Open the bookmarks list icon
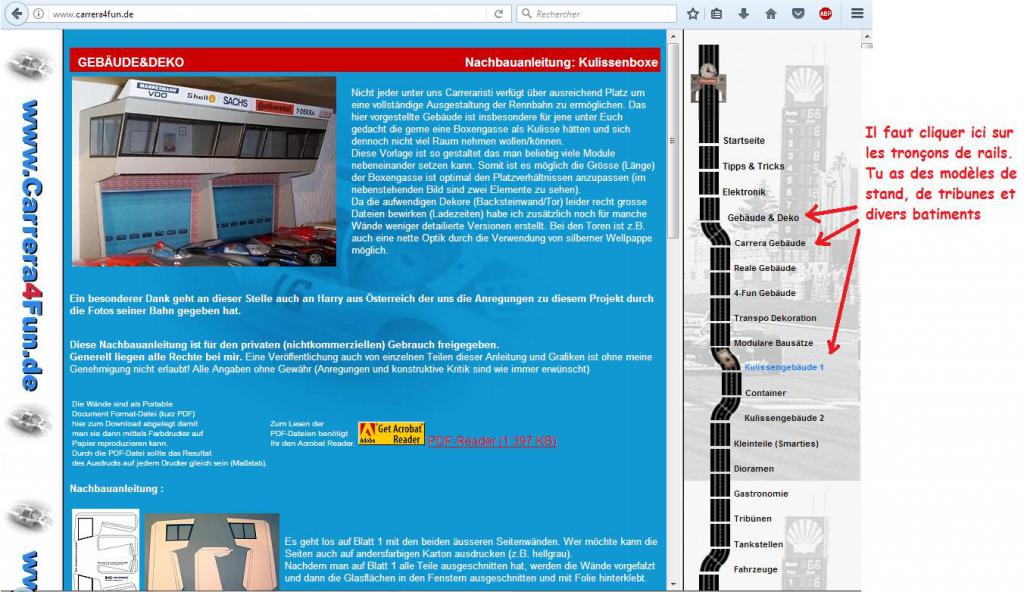 tap(717, 14)
